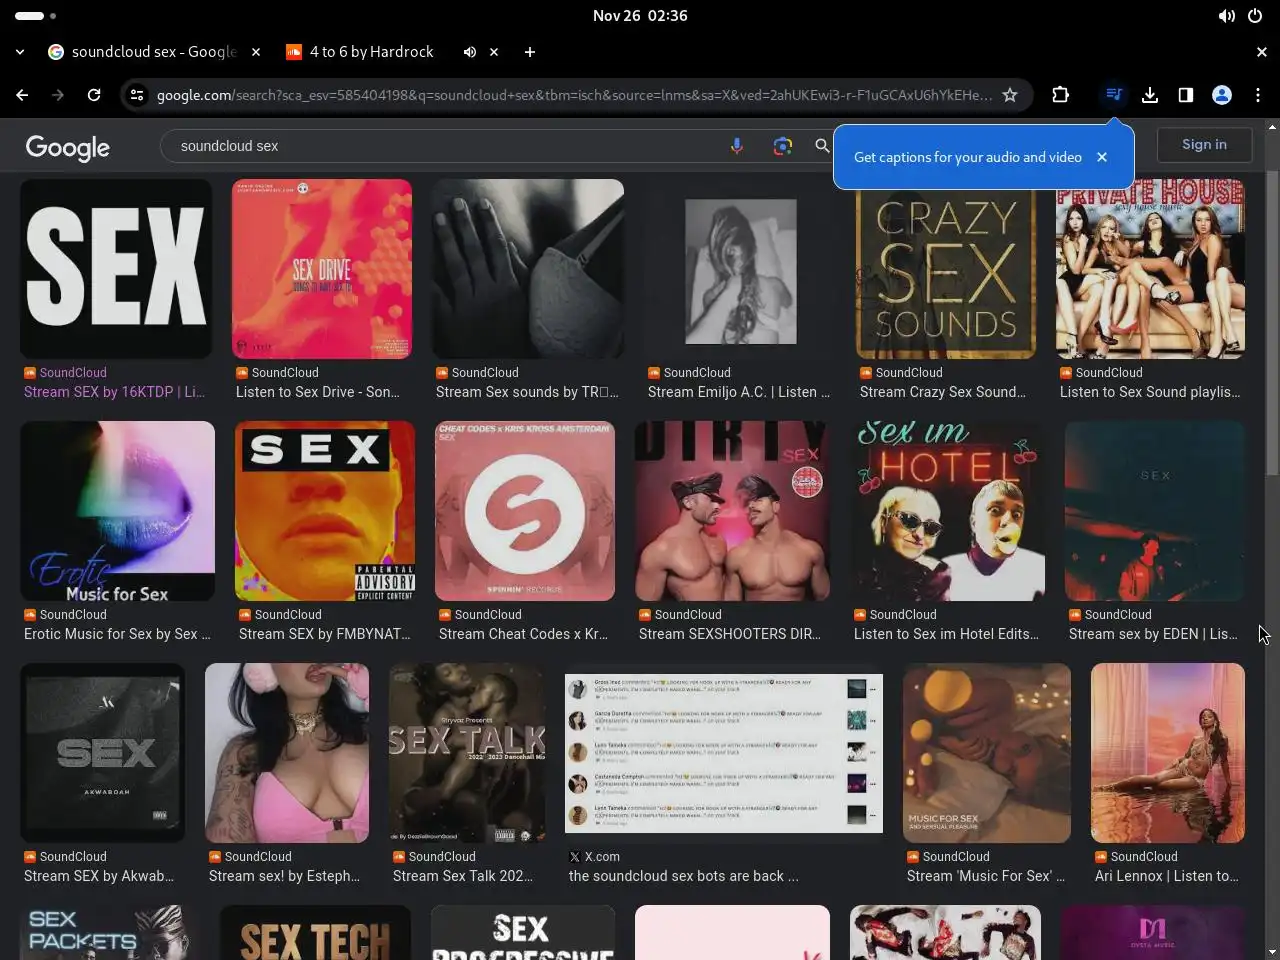
Task: Open the downloads icon in toolbar
Action: 1150,95
